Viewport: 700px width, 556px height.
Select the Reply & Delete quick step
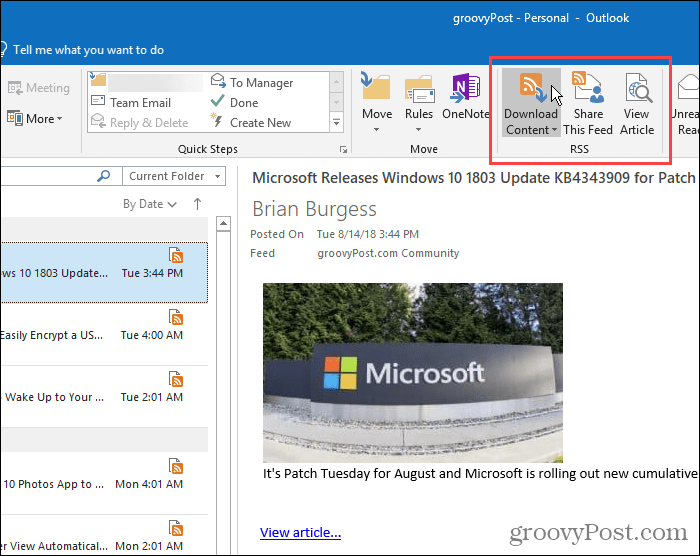coord(139,122)
